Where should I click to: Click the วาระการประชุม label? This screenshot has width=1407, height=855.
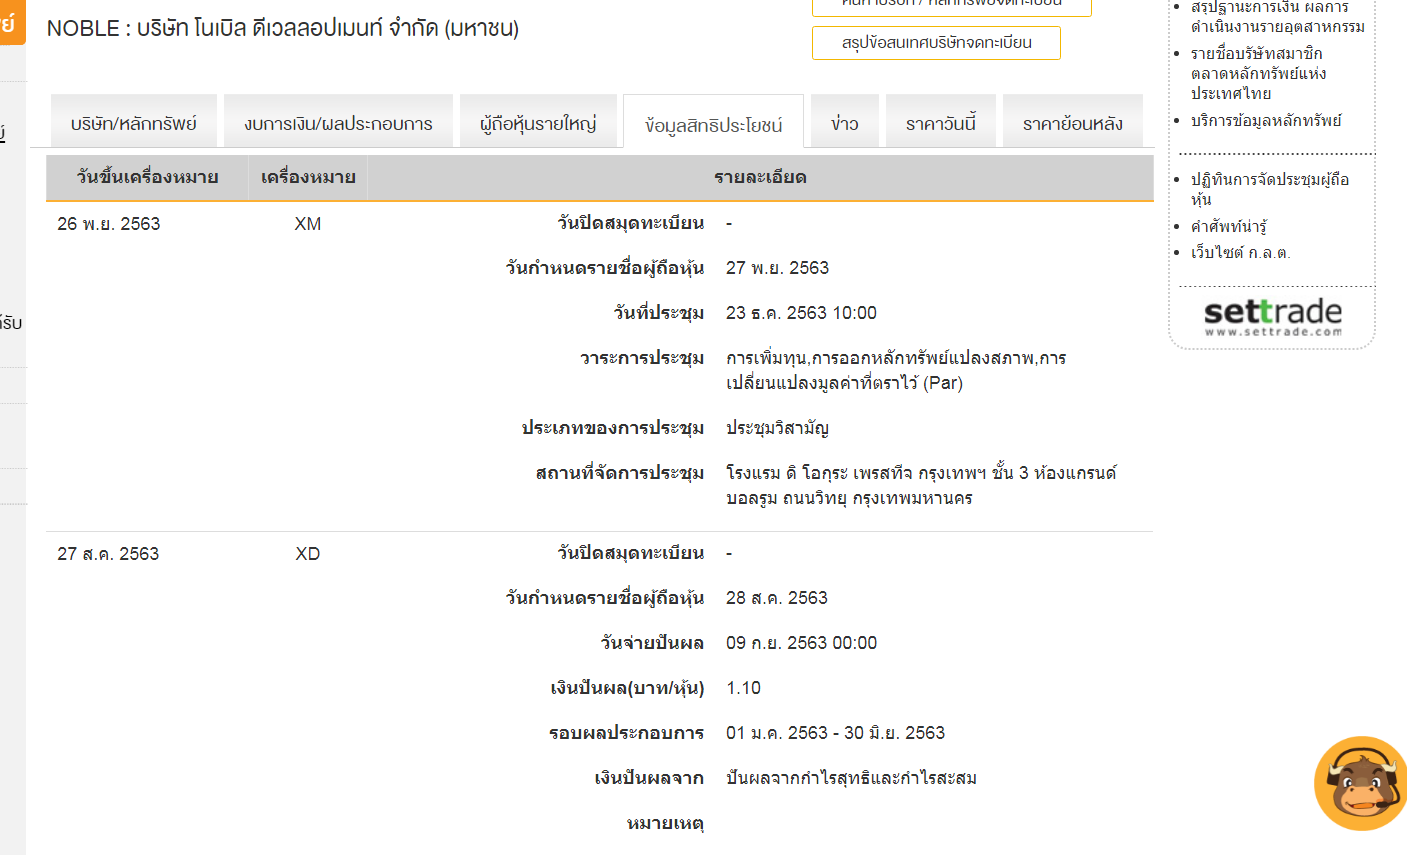(642, 358)
